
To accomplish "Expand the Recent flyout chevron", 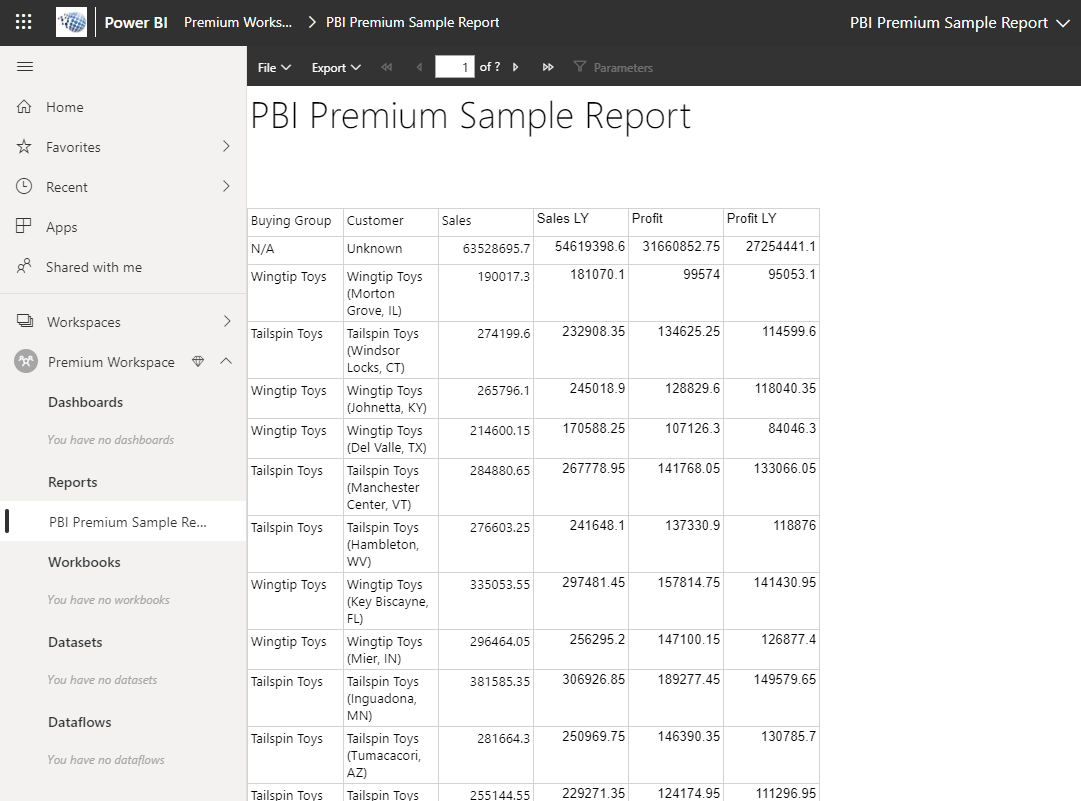I will pos(226,187).
